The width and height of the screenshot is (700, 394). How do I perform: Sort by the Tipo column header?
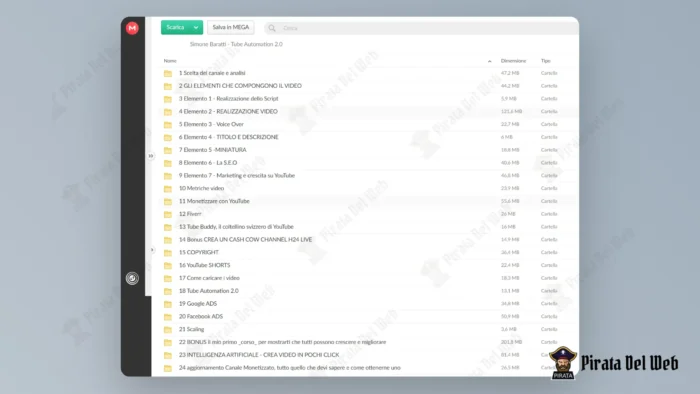click(x=546, y=61)
